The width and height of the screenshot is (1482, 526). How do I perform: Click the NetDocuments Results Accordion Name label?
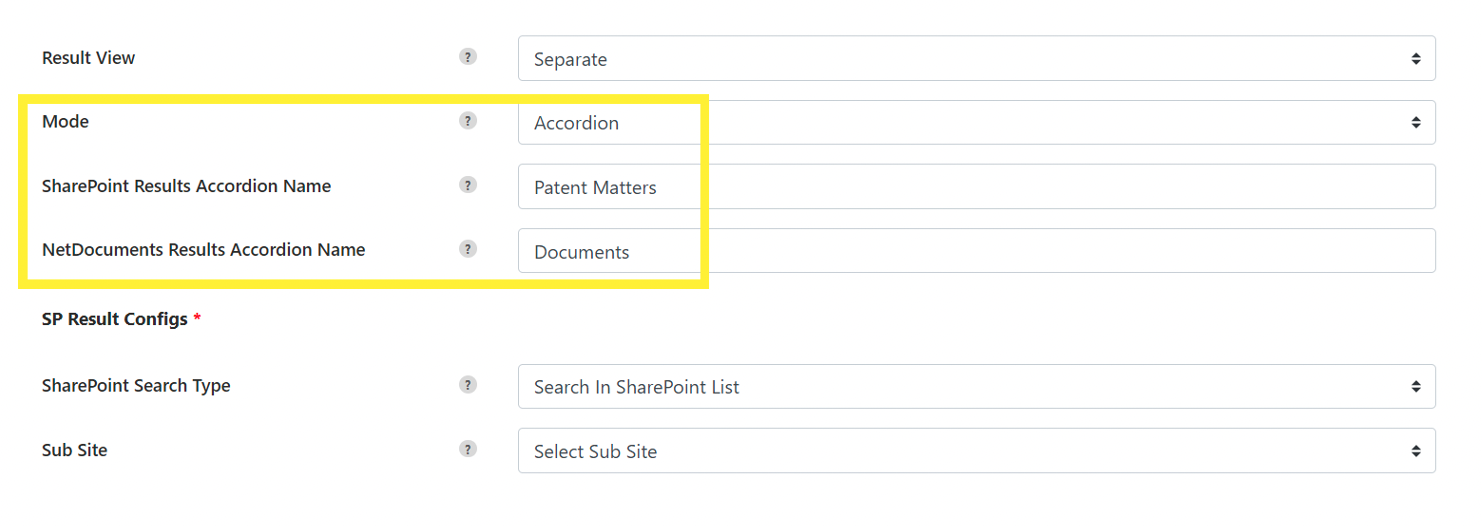pos(203,250)
